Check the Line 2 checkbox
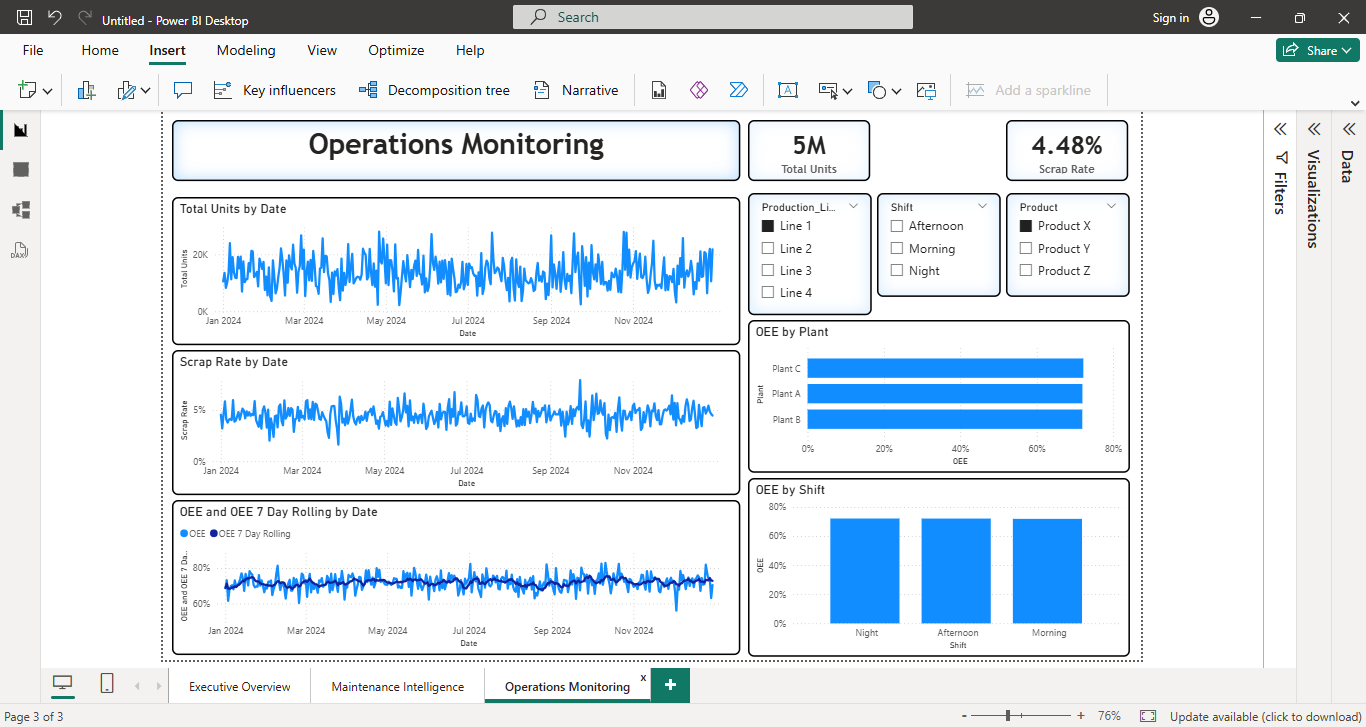 click(770, 248)
